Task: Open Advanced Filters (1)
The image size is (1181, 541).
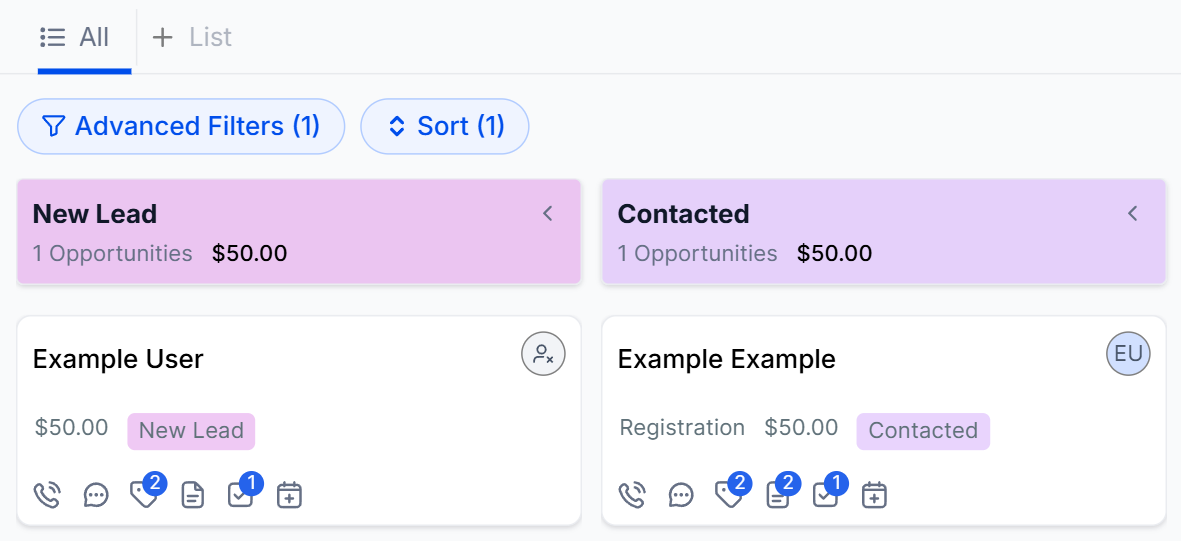Action: coord(181,126)
